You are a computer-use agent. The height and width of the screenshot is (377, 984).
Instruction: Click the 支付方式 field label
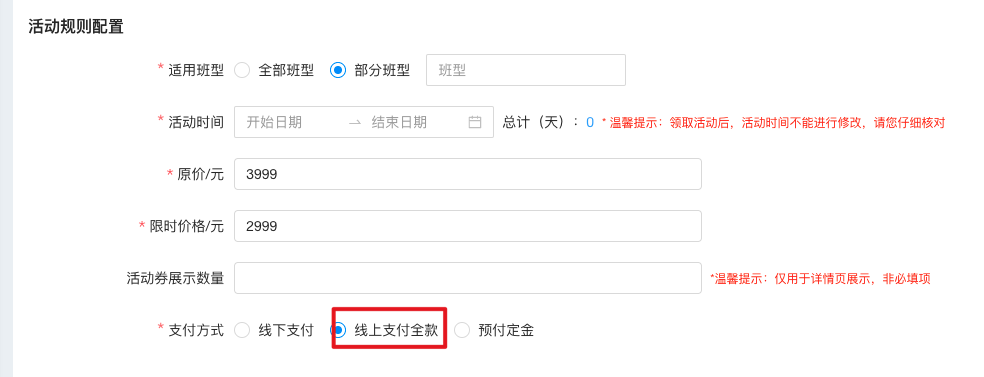tap(196, 331)
